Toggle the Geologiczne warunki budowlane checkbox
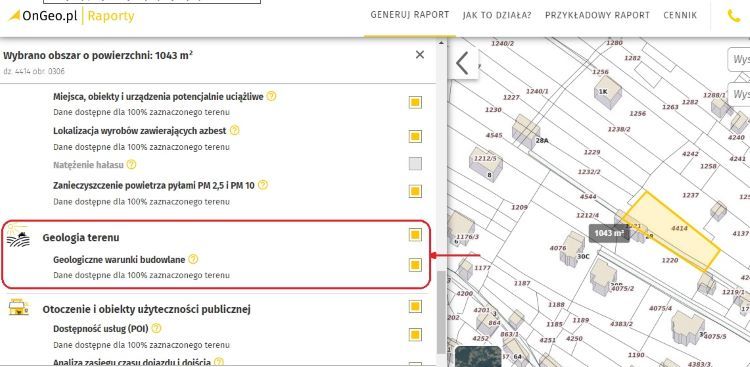 pyautogui.click(x=415, y=265)
